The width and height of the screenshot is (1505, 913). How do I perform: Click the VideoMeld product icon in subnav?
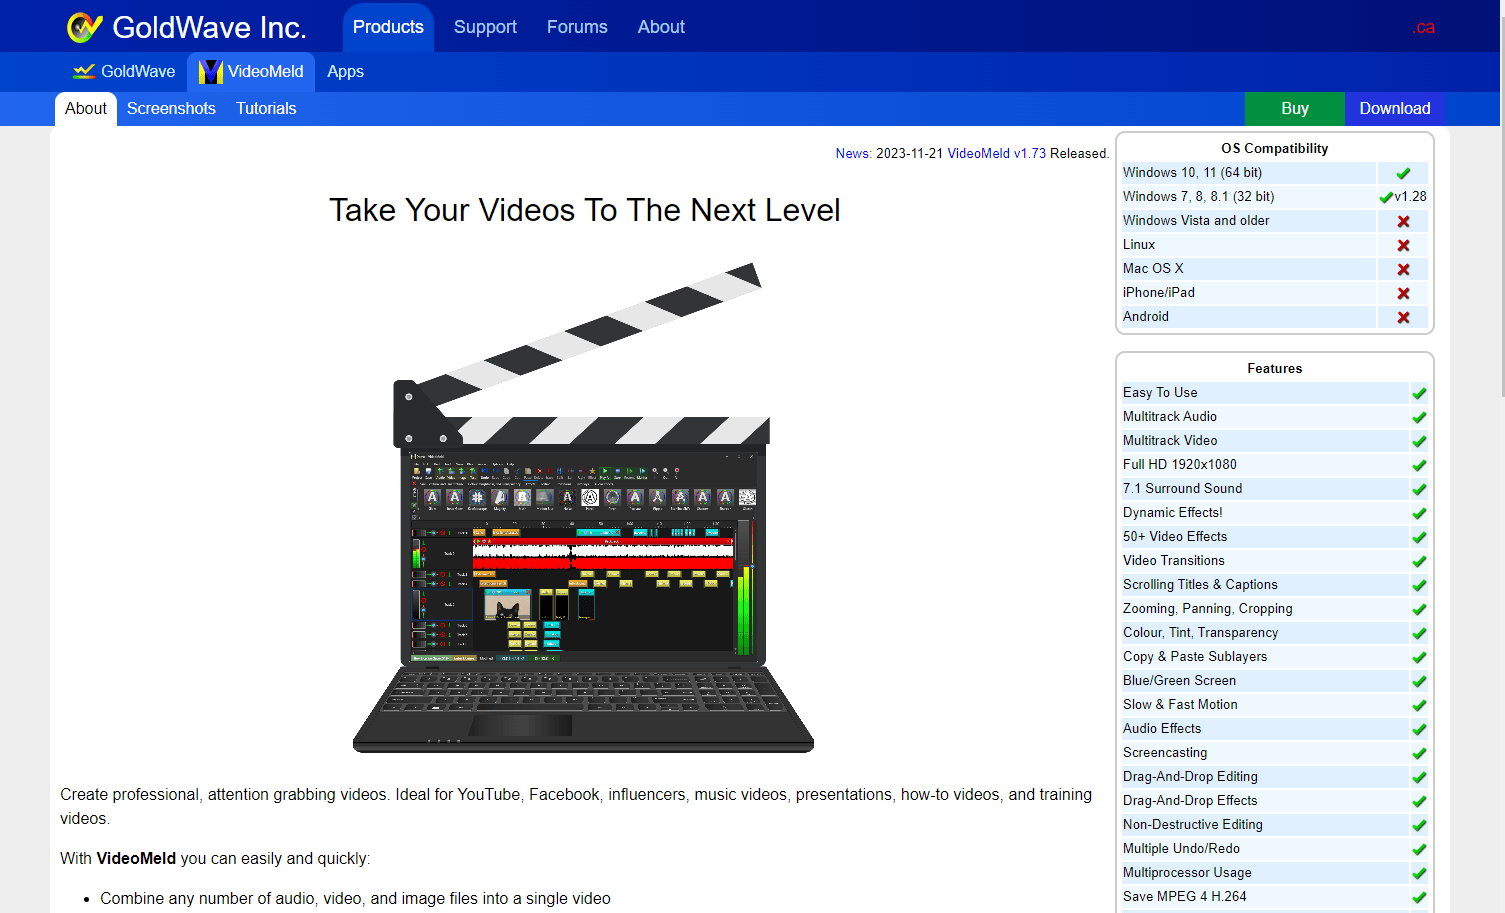pyautogui.click(x=210, y=72)
